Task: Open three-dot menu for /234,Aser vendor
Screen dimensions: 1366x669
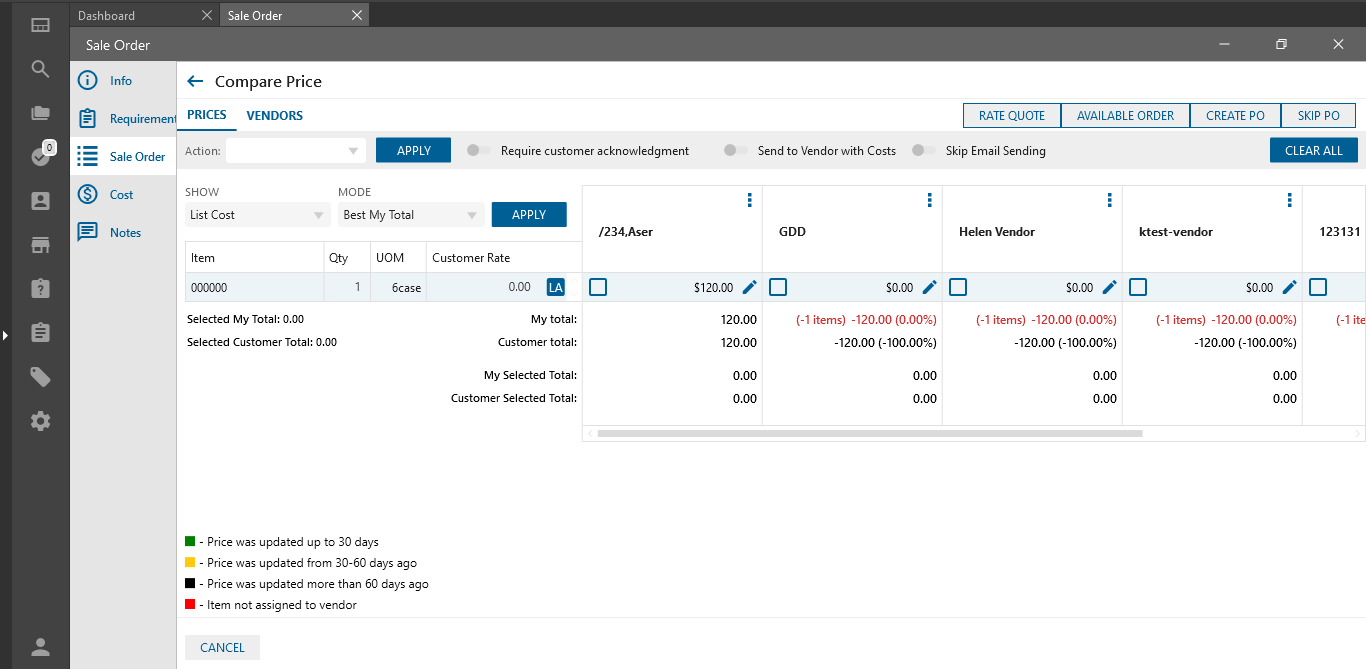Action: (749, 201)
